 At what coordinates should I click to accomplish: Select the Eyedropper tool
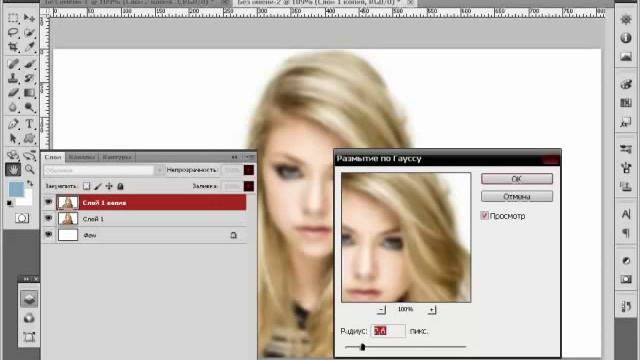[x=29, y=47]
